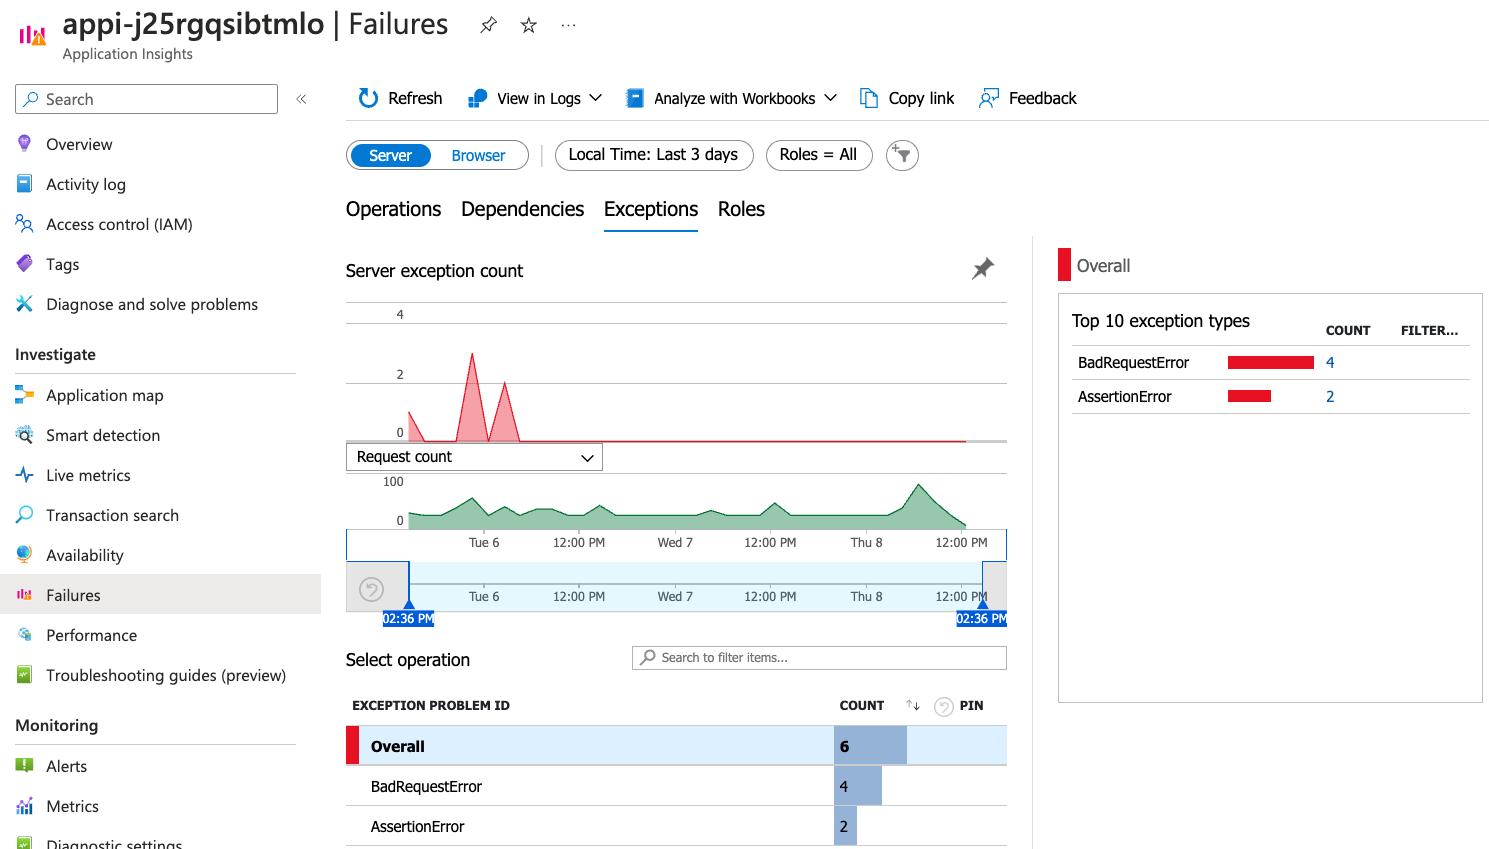
Task: Switch the view toggle to Server
Action: (x=390, y=155)
